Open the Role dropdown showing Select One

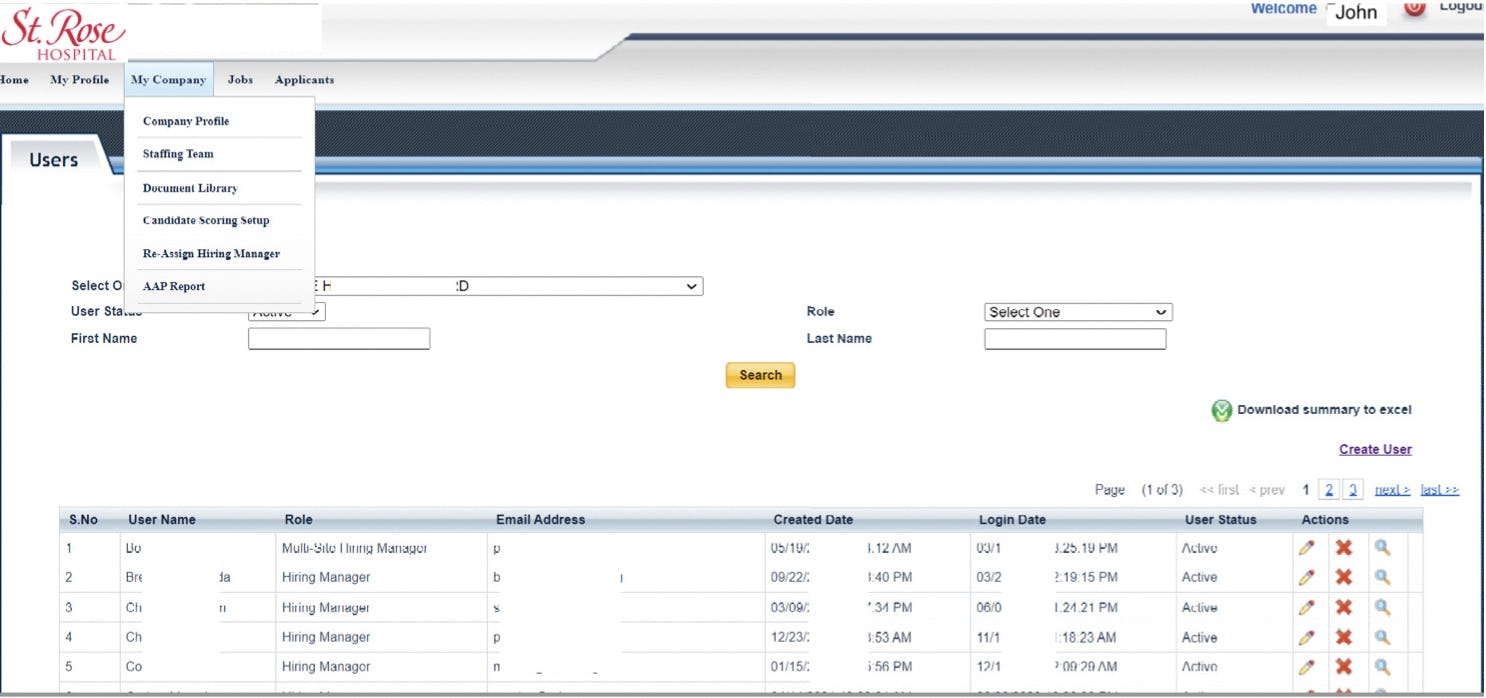pyautogui.click(x=1075, y=311)
